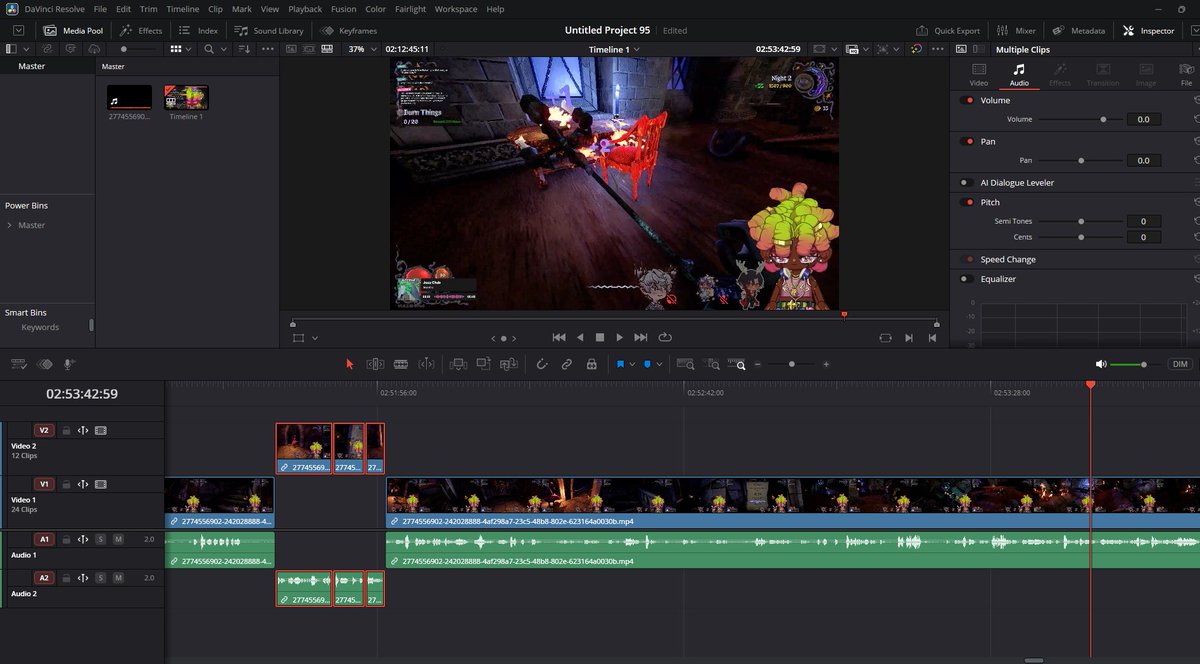Toggle the Volume section enable switch
Screen dimensions: 1200x664
point(967,100)
